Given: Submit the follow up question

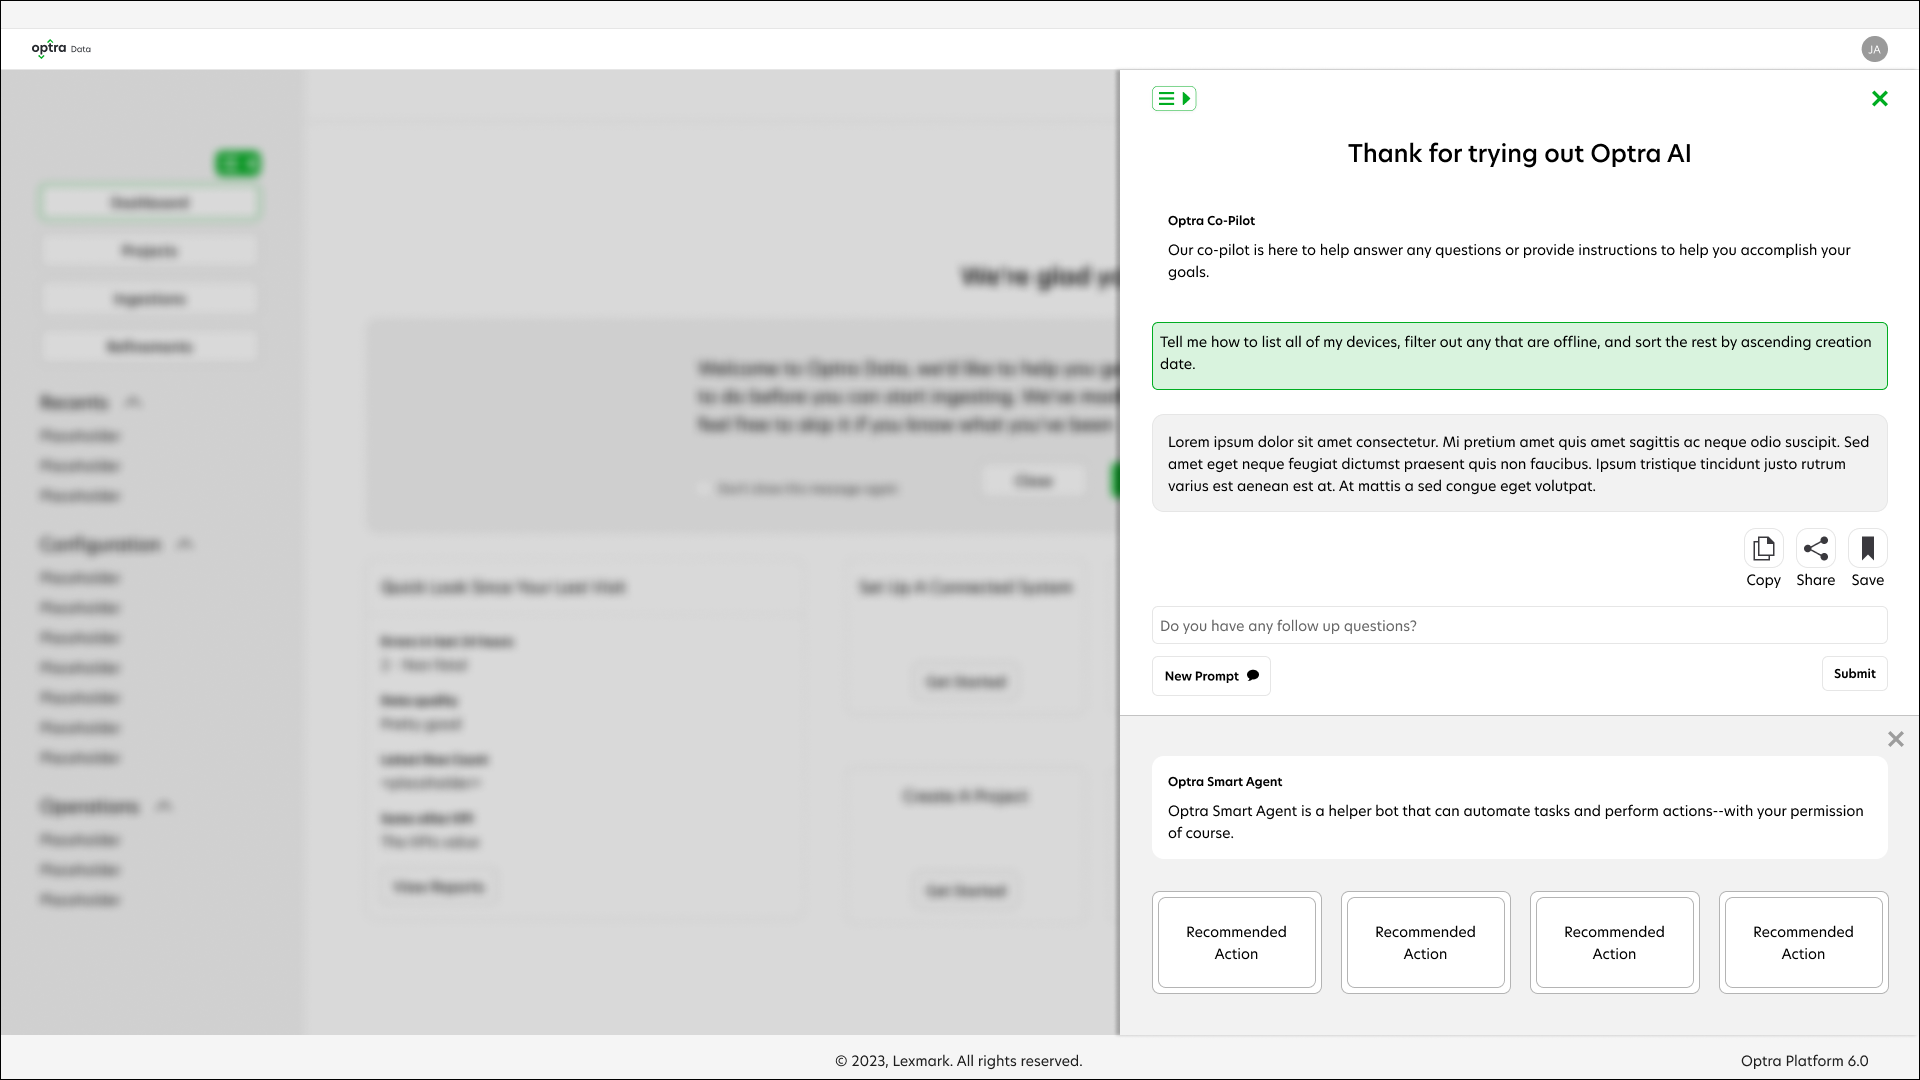Looking at the screenshot, I should [x=1854, y=674].
